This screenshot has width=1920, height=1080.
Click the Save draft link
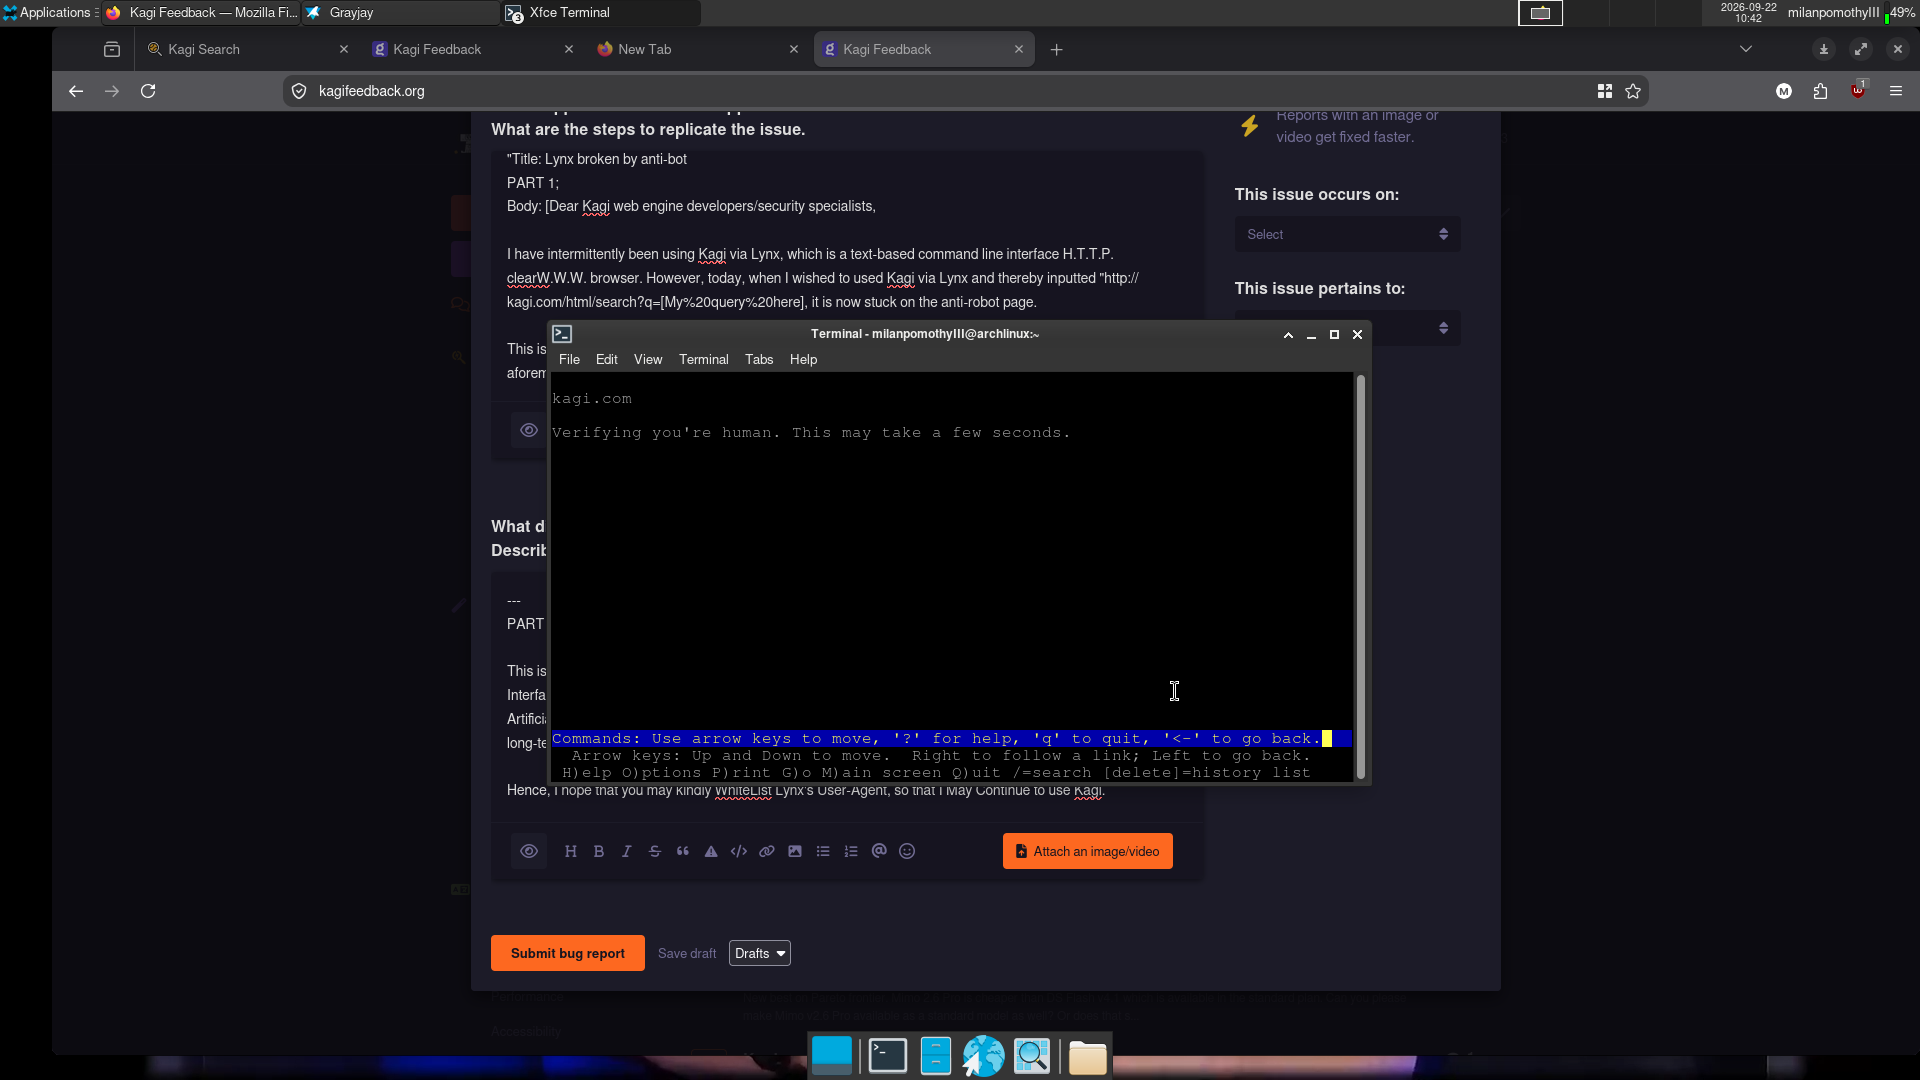687,953
